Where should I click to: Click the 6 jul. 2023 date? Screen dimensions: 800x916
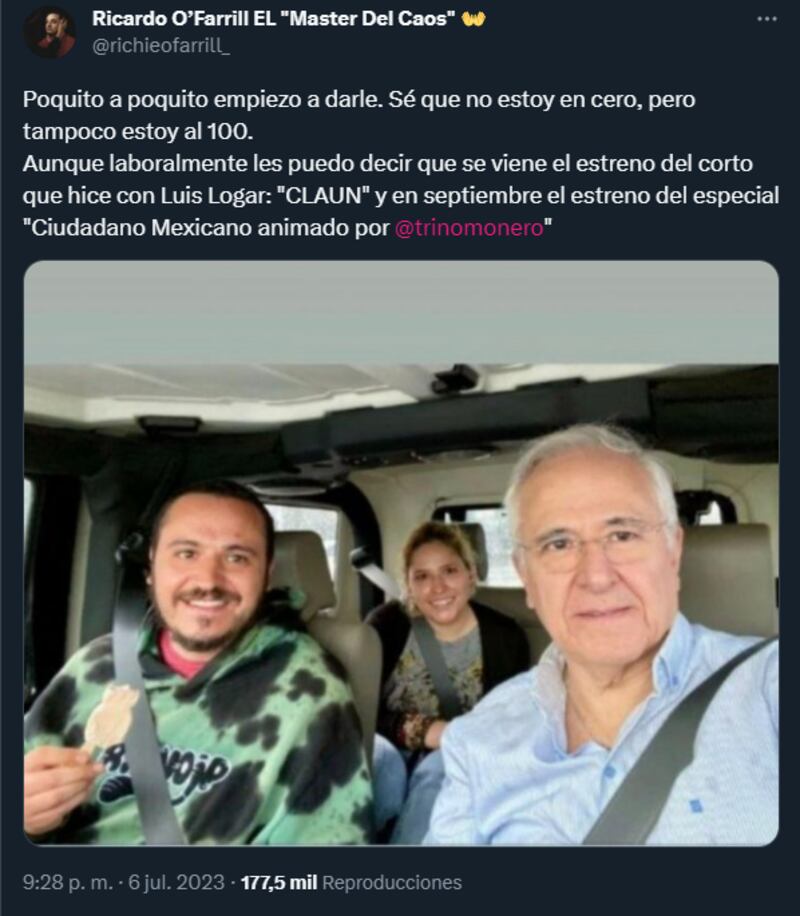(176, 882)
